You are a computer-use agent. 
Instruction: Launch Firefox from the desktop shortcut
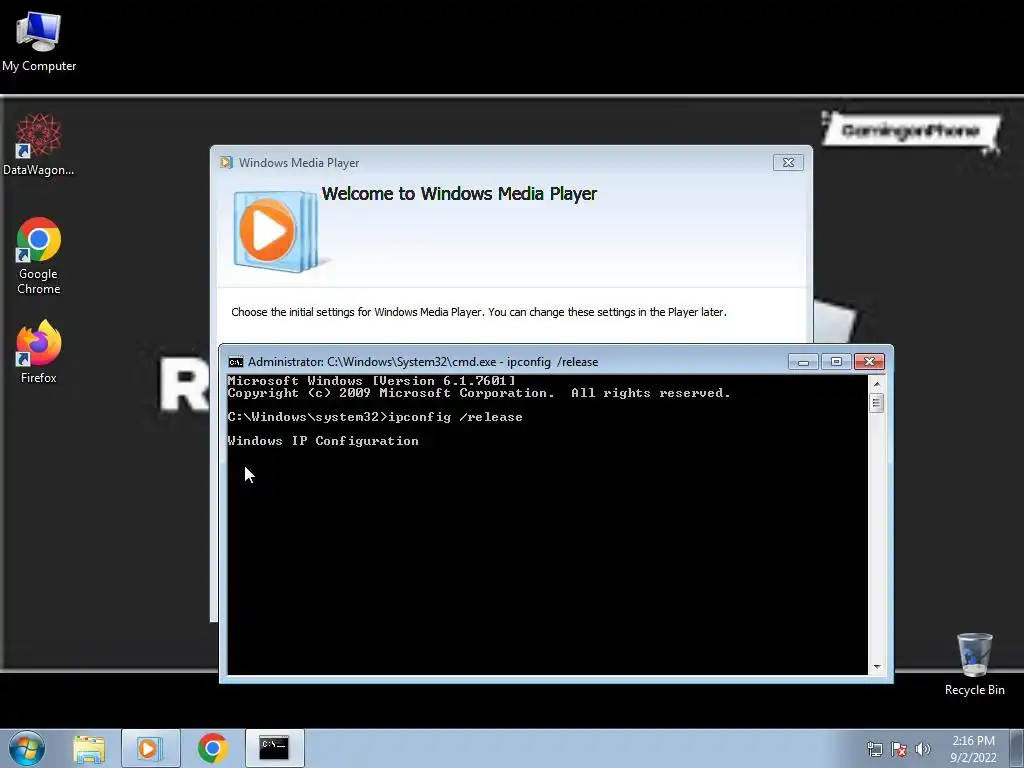pos(39,351)
